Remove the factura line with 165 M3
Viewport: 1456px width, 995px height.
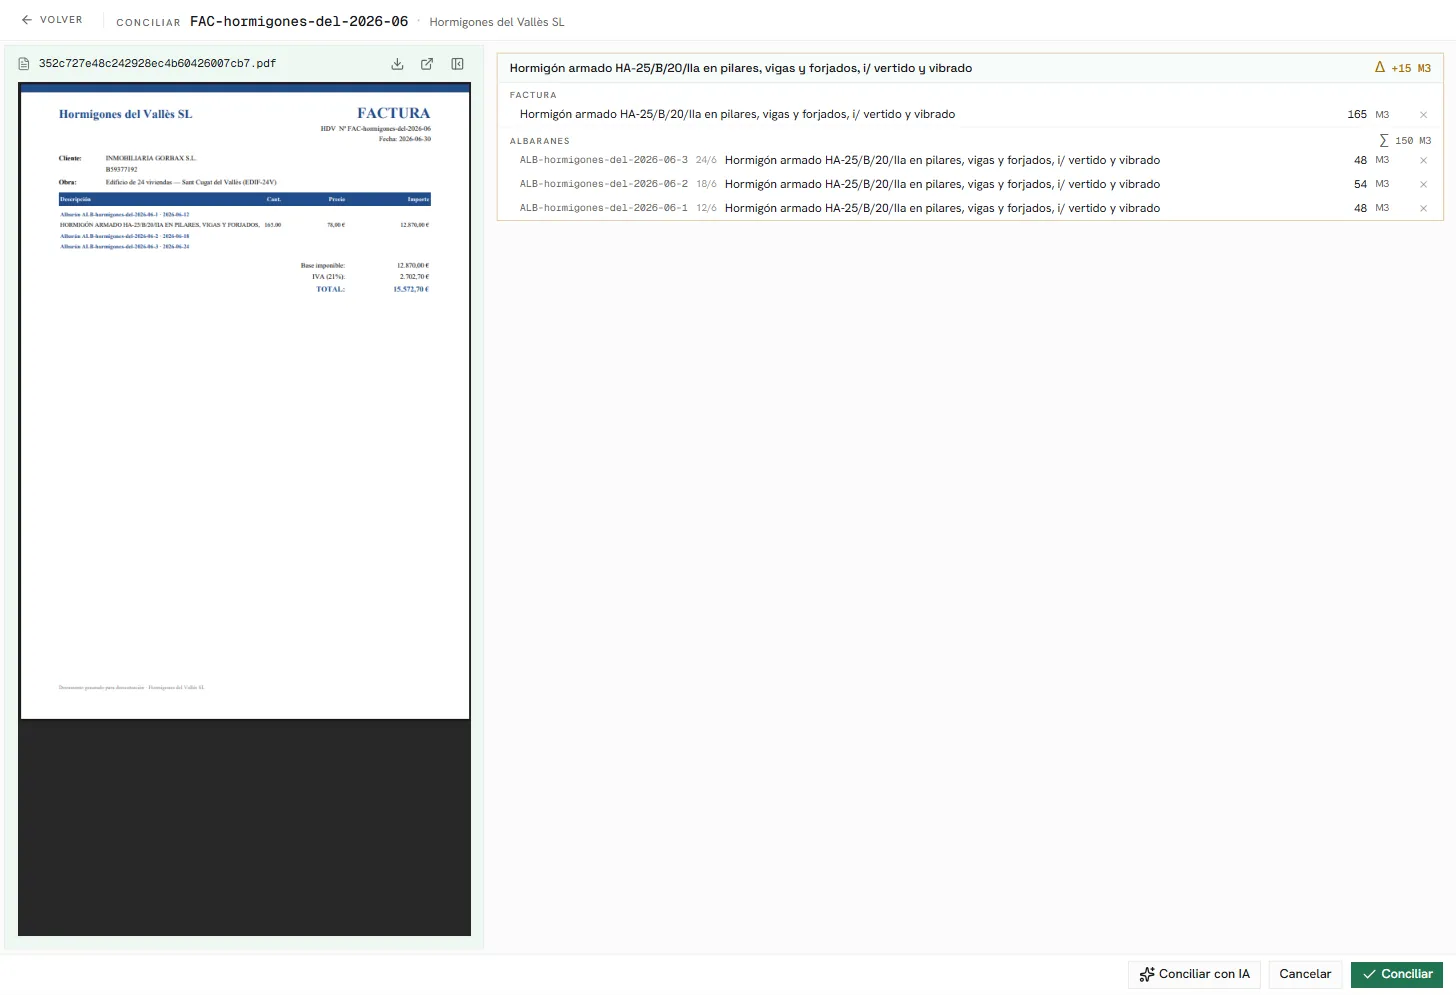[1423, 115]
